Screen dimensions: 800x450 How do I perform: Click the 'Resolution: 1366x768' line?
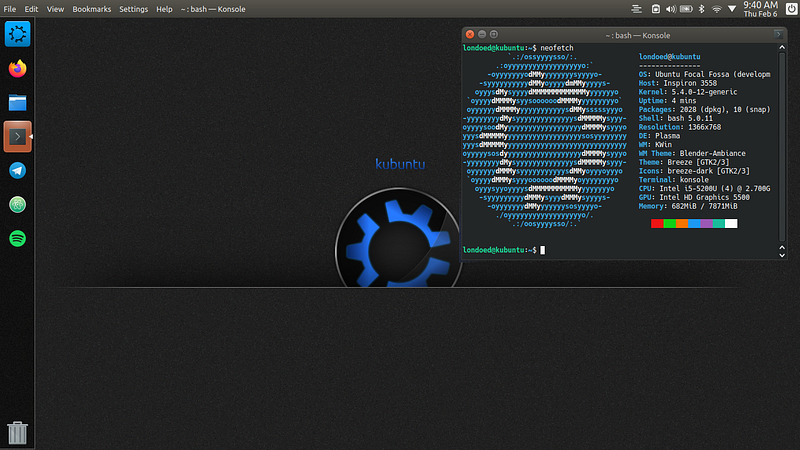680,127
